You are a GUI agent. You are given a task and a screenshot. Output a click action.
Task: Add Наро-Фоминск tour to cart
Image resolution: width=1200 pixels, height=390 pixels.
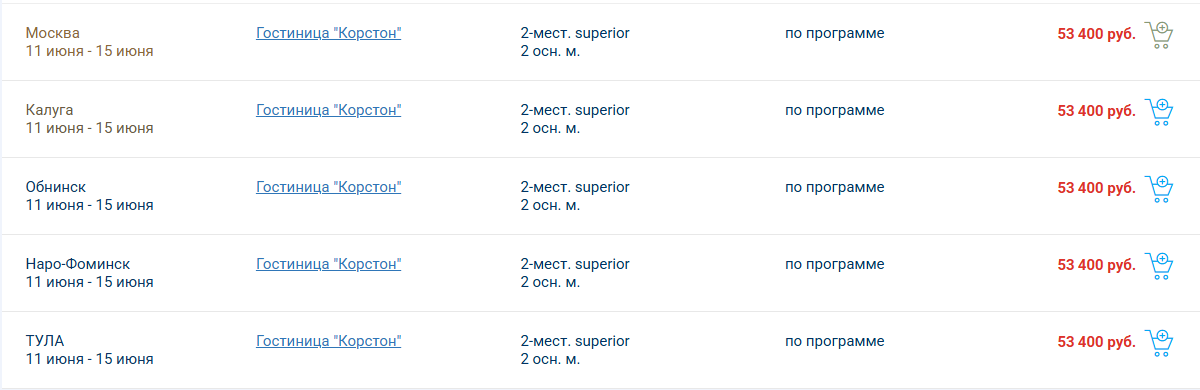pyautogui.click(x=1158, y=266)
